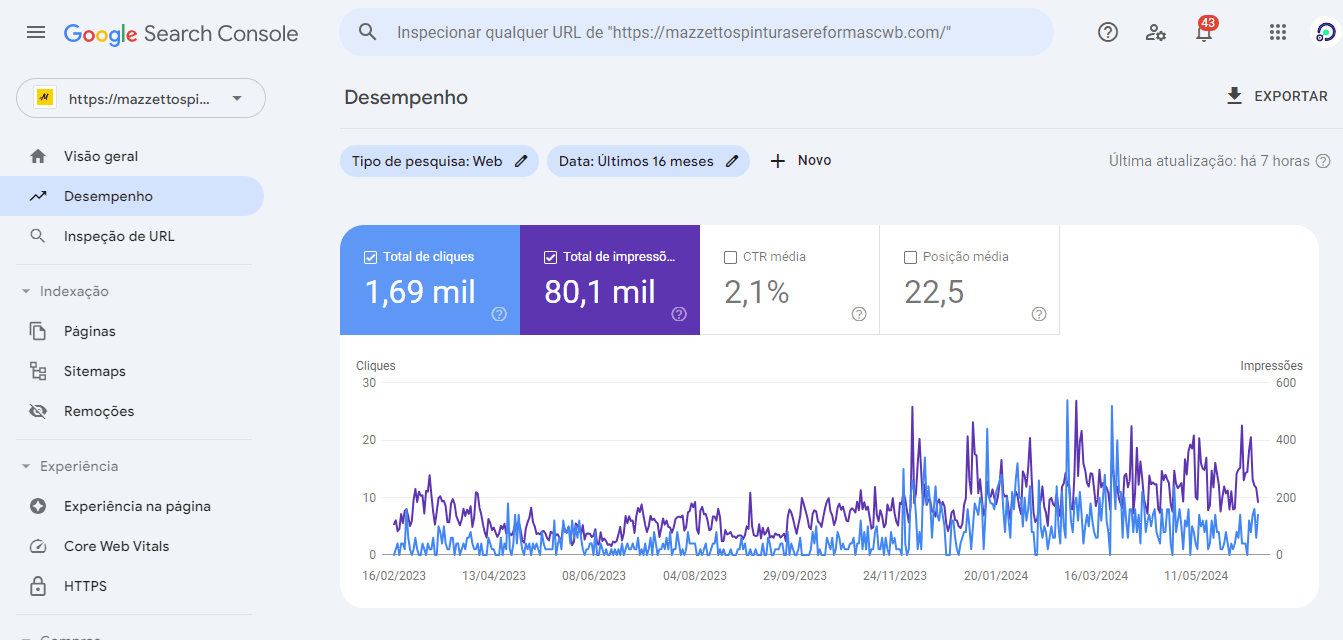Open the hamburger main menu
This screenshot has width=1343, height=640.
click(36, 32)
